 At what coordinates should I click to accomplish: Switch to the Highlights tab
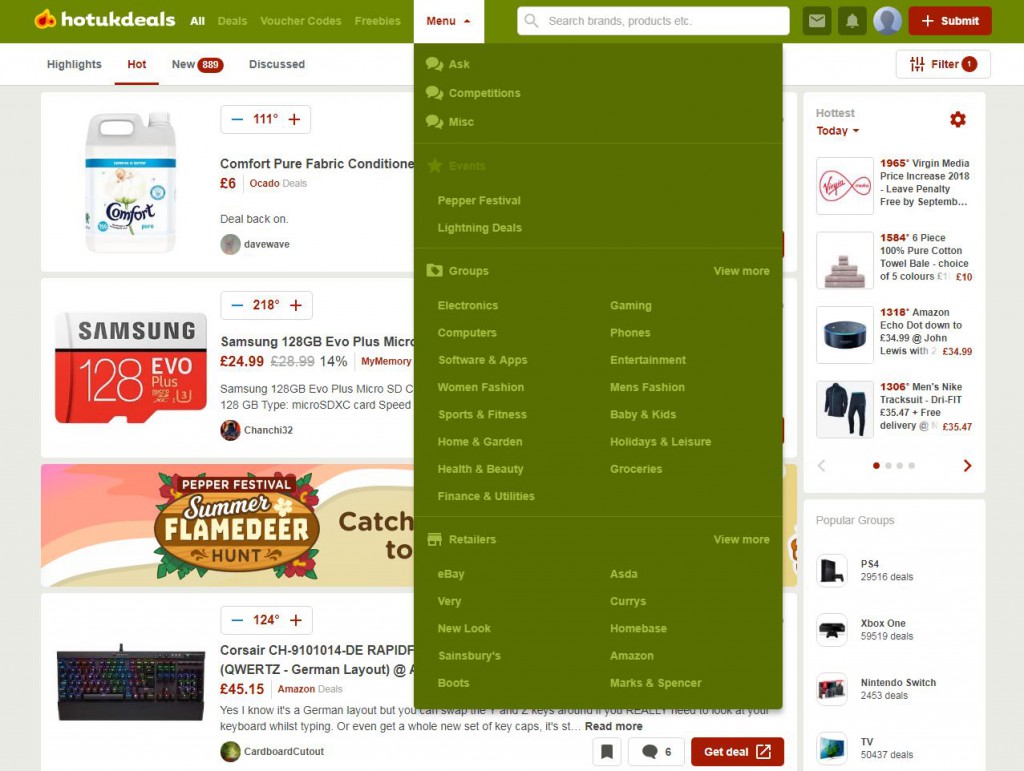(74, 64)
